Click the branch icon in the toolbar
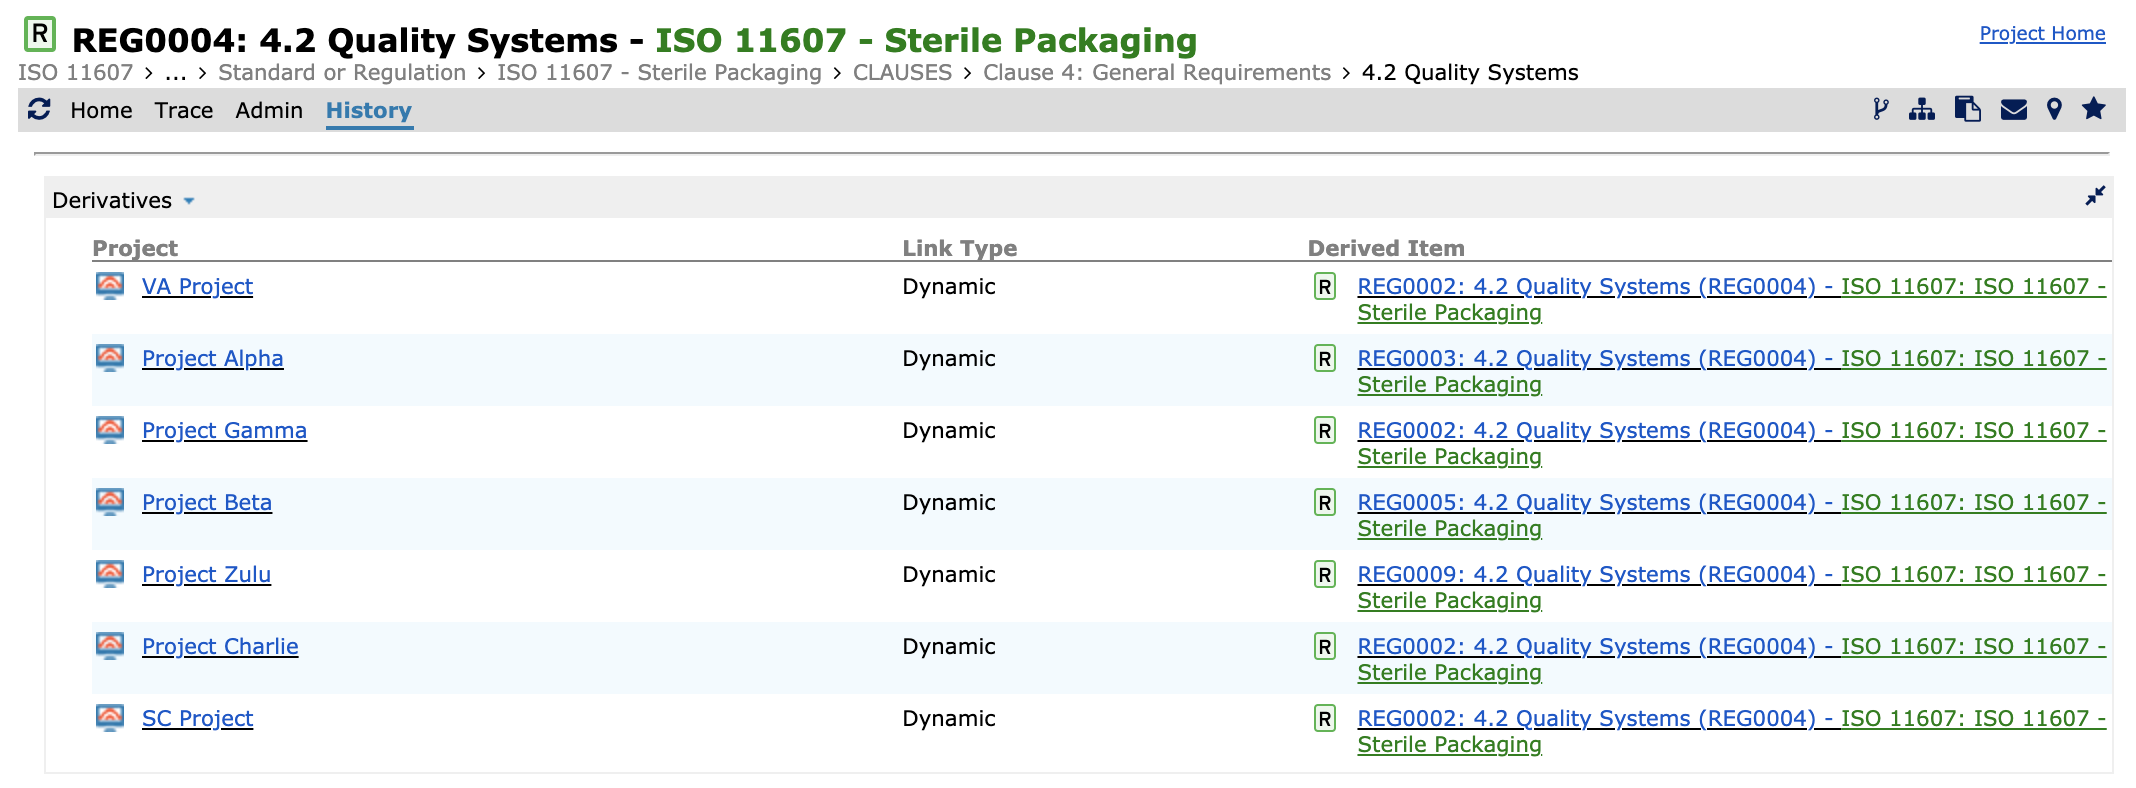2136x788 pixels. (1880, 110)
